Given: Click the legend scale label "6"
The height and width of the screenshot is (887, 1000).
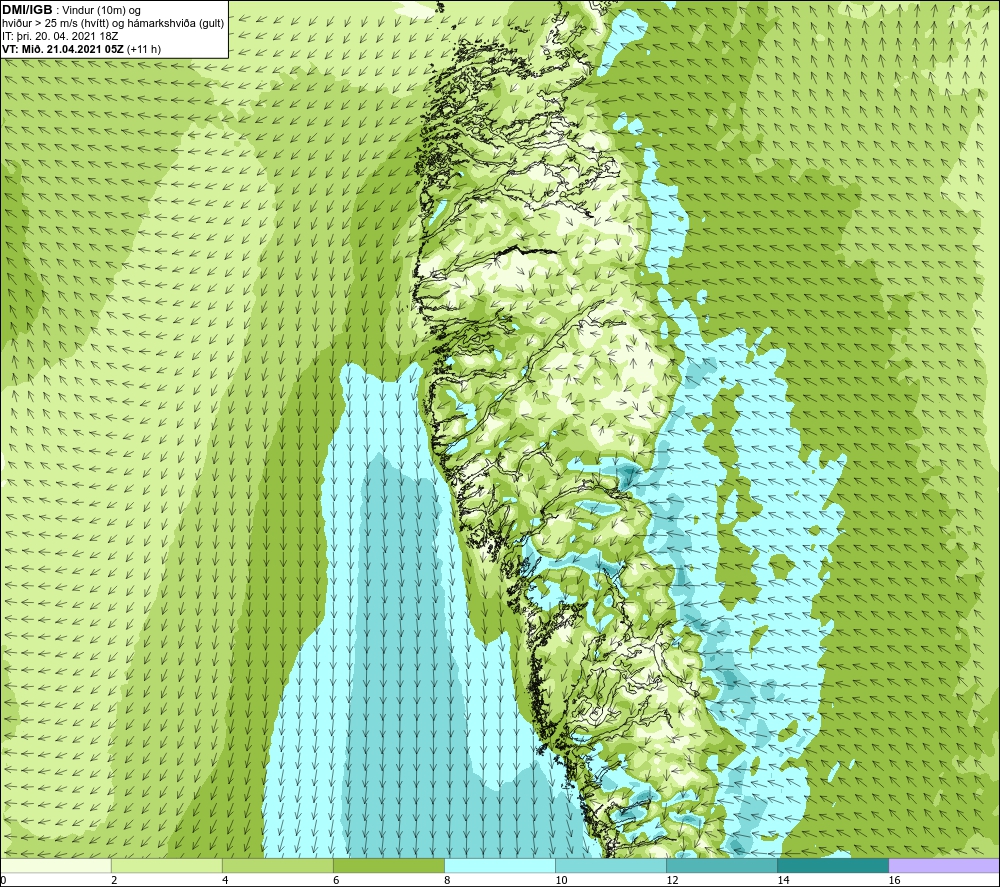Looking at the screenshot, I should pos(336,881).
